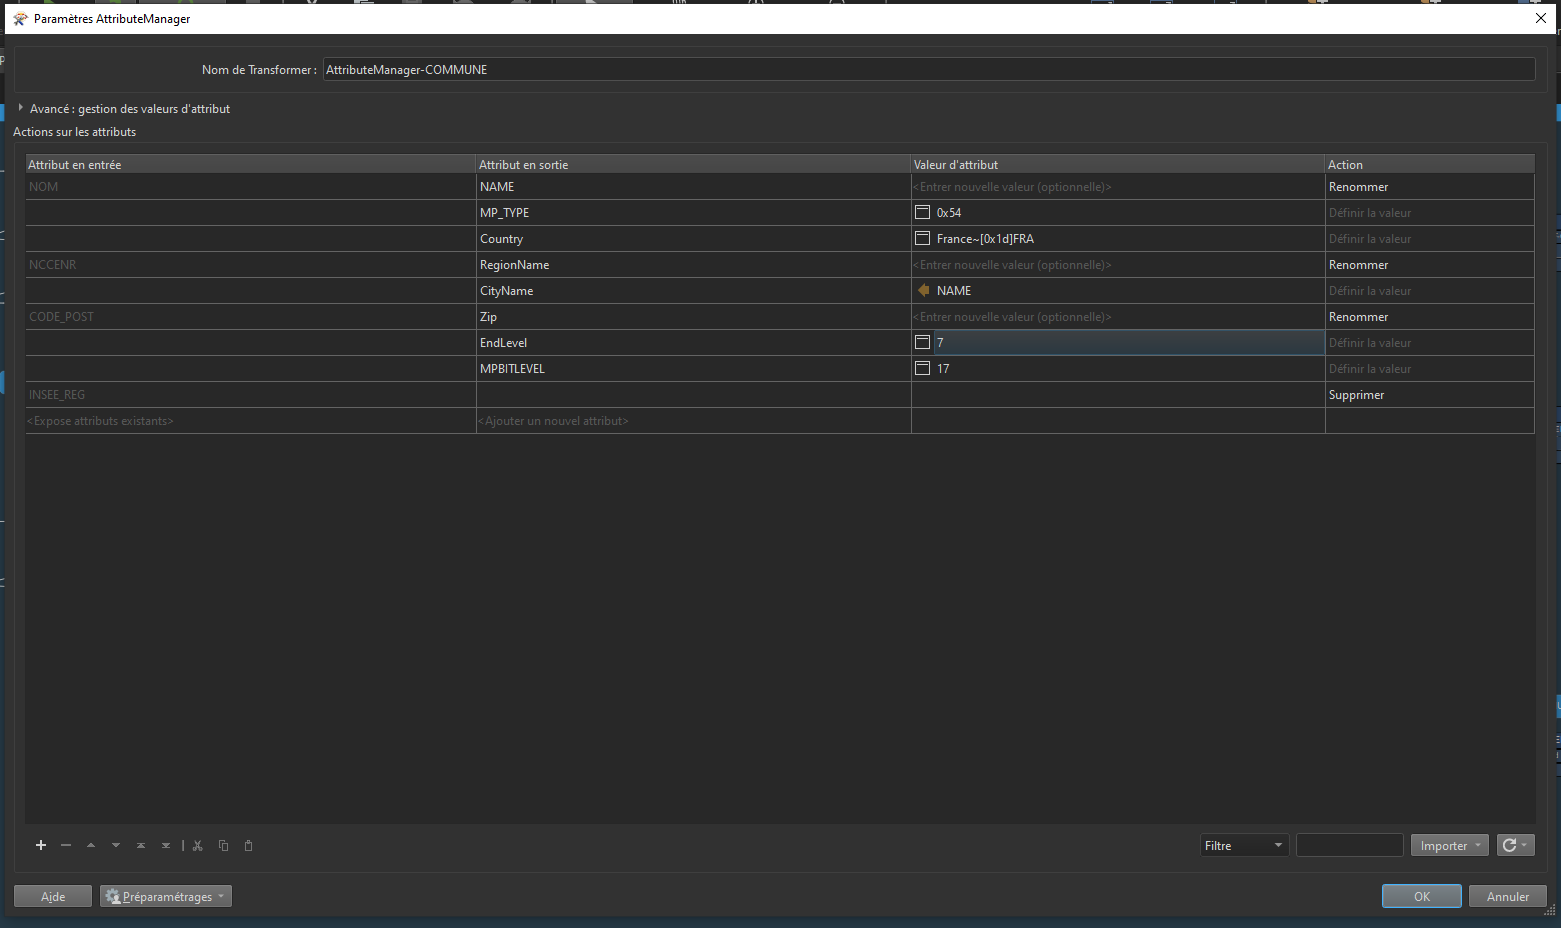Click the MPBITLEVEL value 17

(1129, 369)
